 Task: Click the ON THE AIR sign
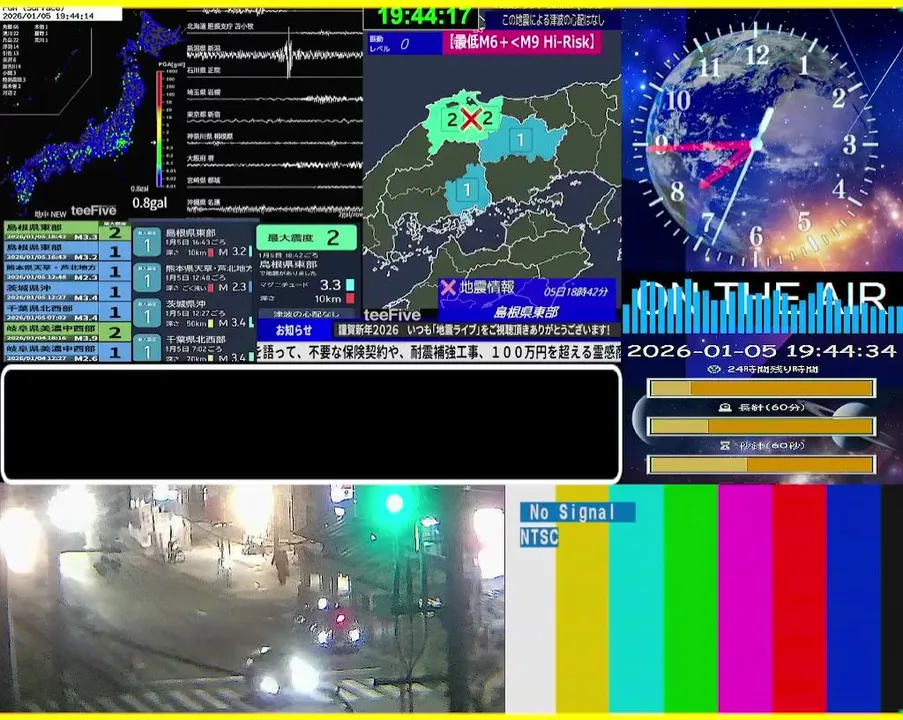click(x=762, y=297)
